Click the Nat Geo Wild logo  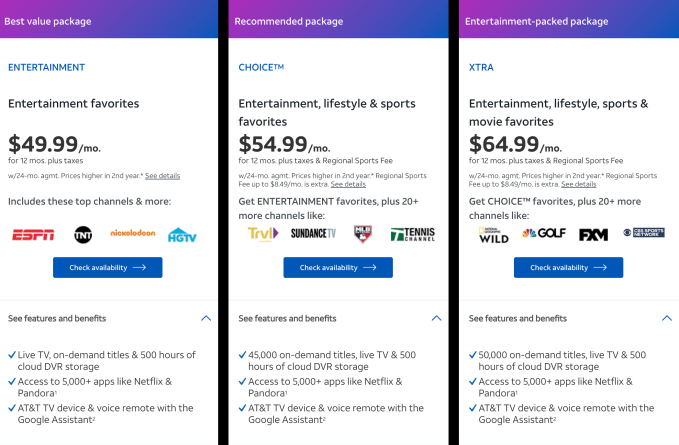click(494, 235)
